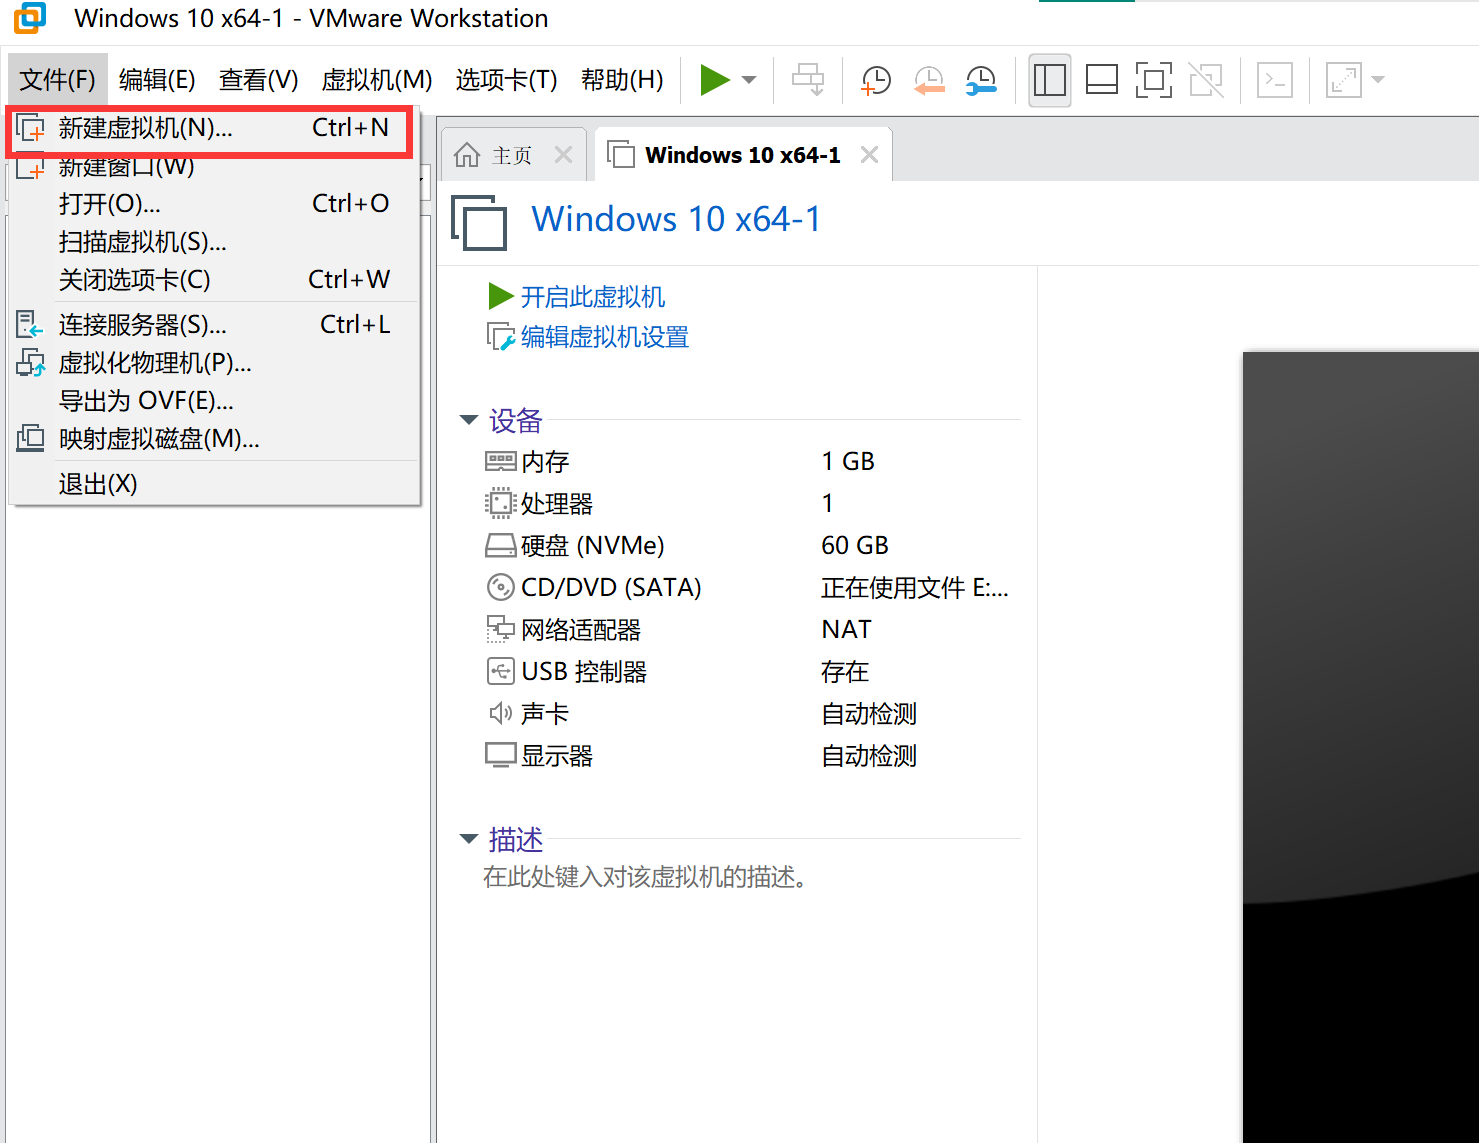Open the 选项卡(T) menu
Viewport: 1479px width, 1143px height.
pos(507,80)
